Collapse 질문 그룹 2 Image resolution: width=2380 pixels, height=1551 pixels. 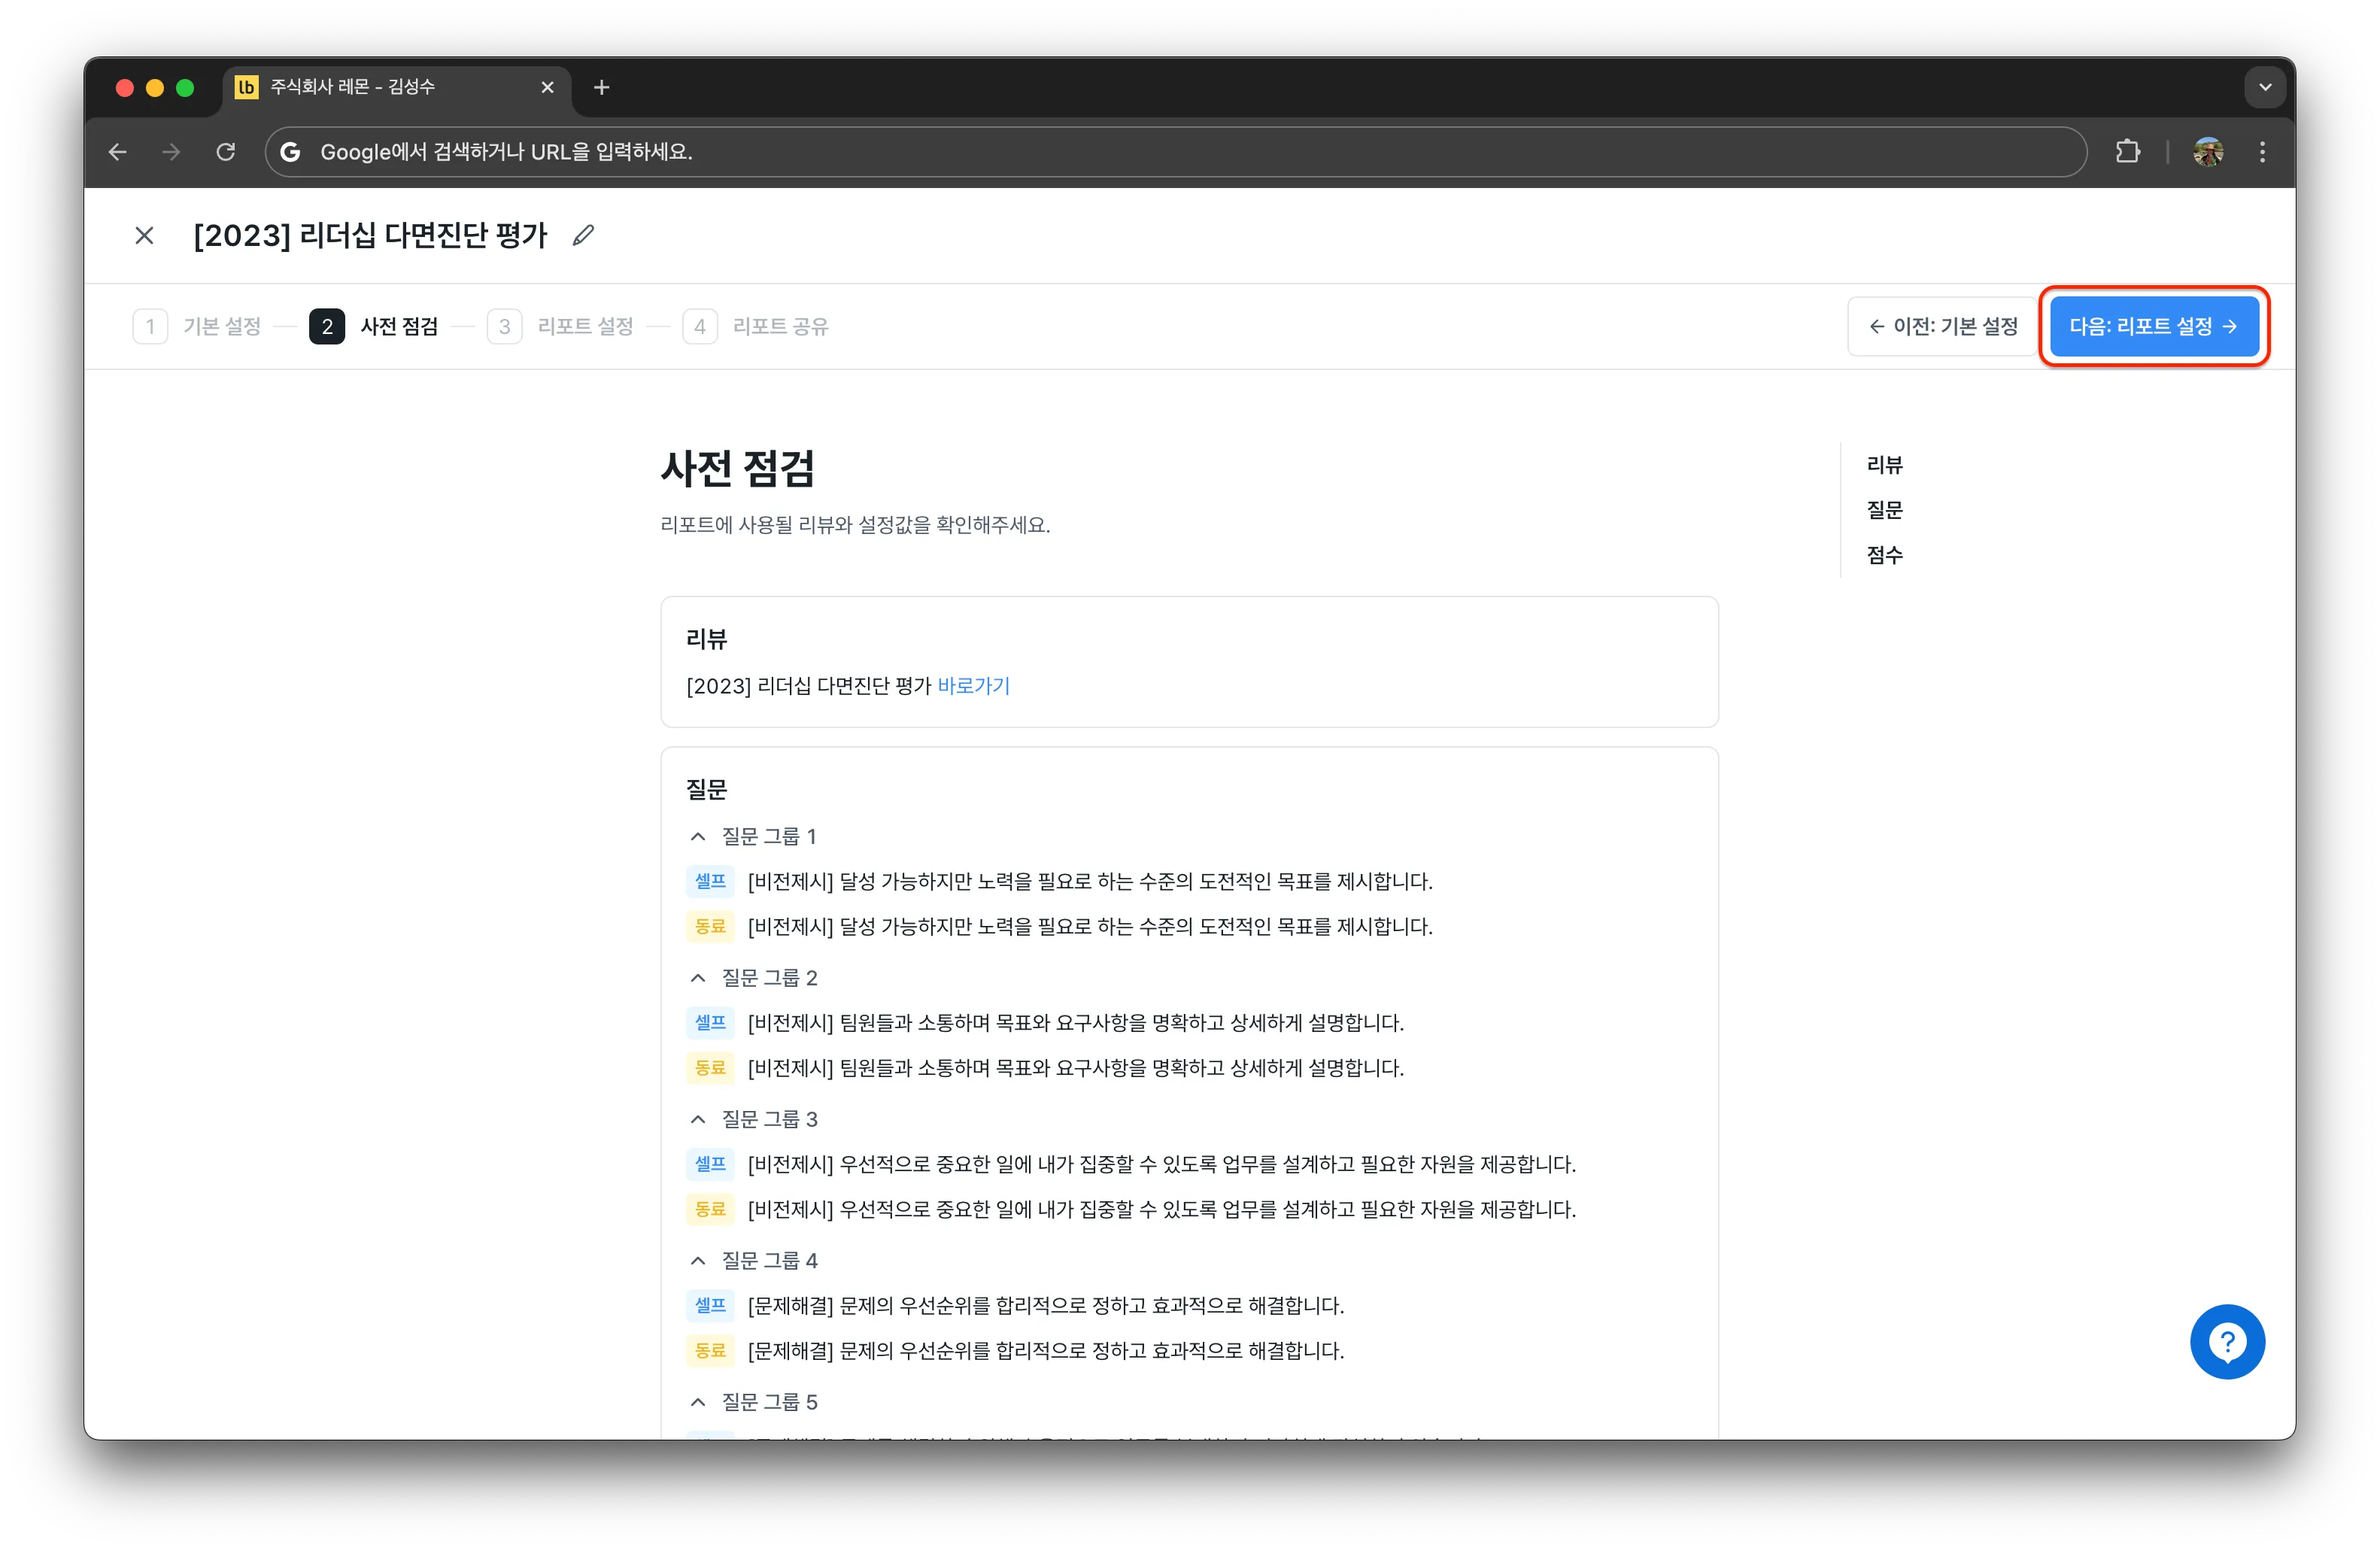click(x=698, y=977)
